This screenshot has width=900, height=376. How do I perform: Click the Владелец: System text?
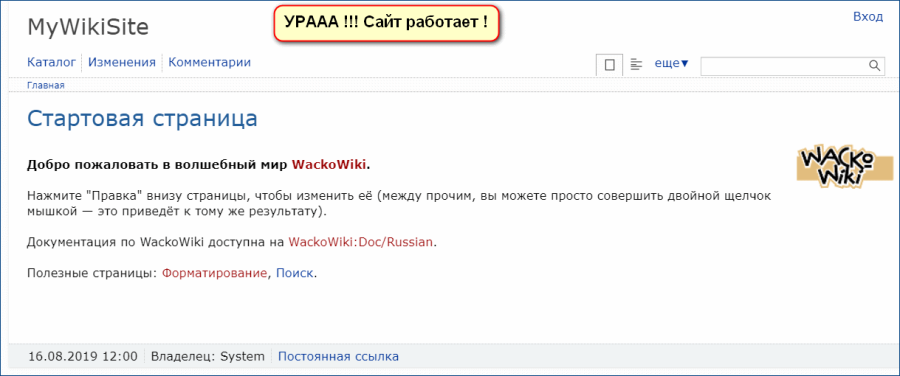click(208, 356)
